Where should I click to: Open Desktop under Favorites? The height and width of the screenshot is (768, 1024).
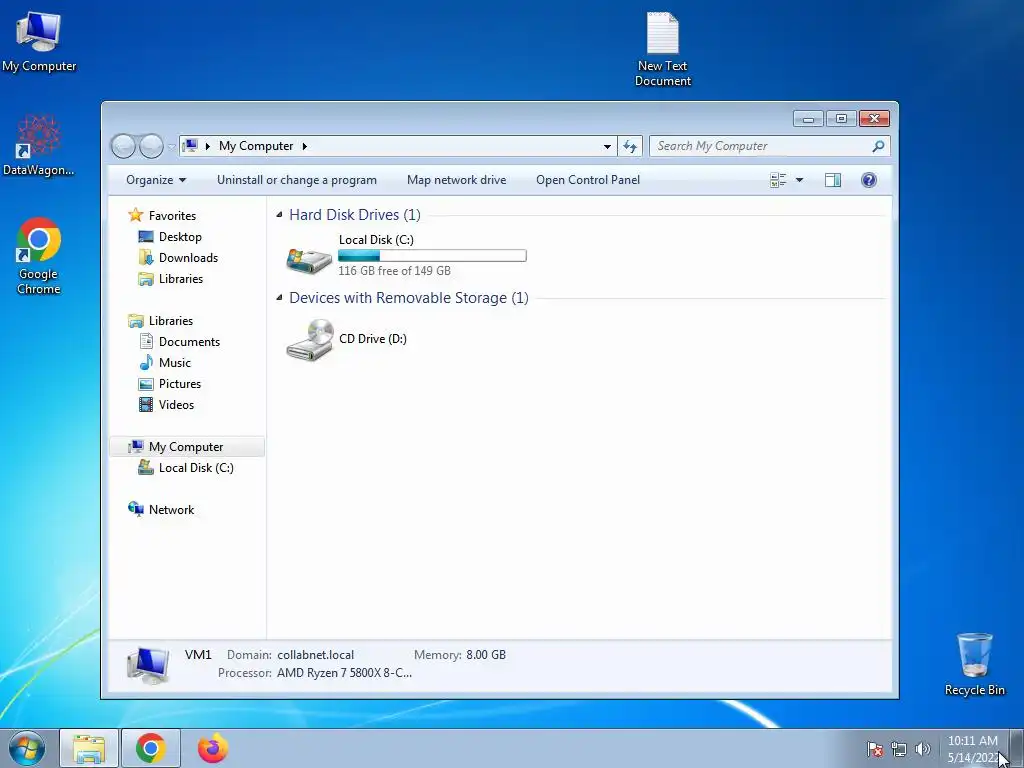click(x=180, y=236)
